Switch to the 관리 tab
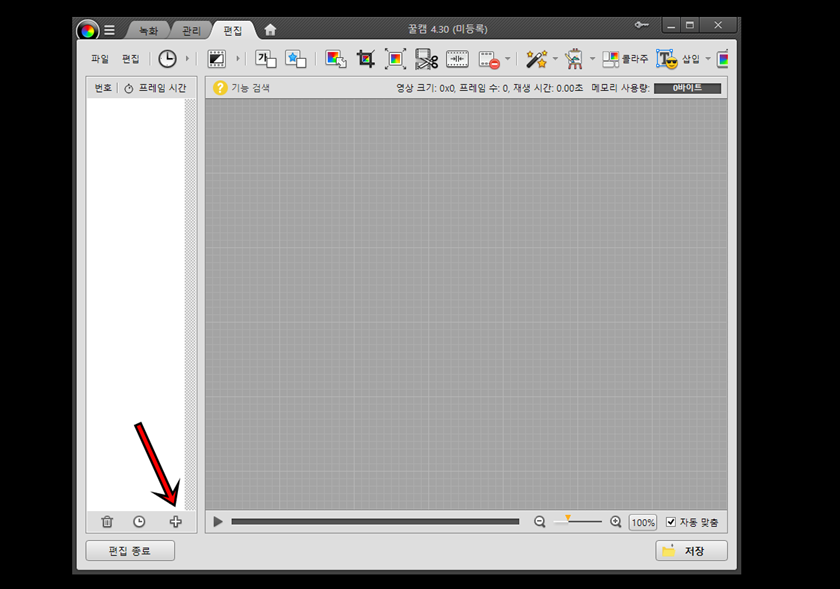The height and width of the screenshot is (589, 840). tap(191, 31)
